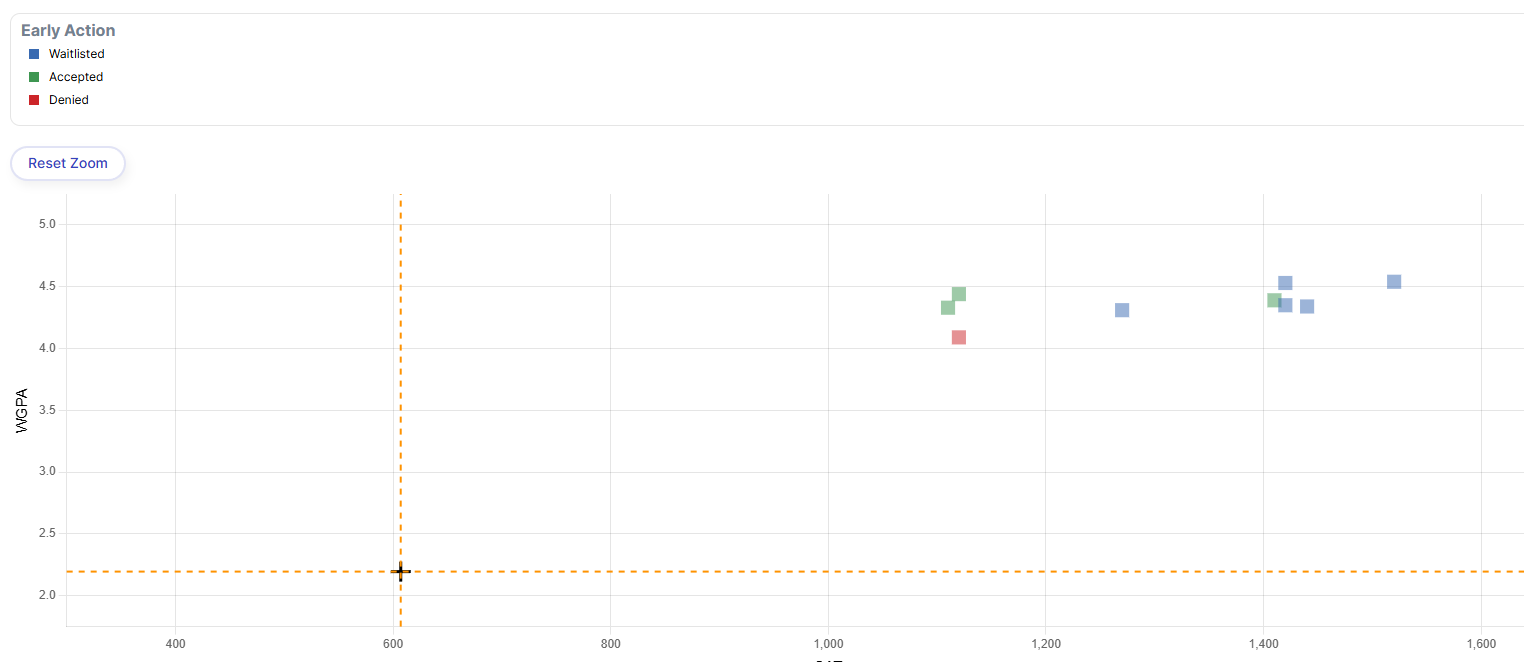The width and height of the screenshot is (1524, 662).
Task: Click the leftmost green Accepted data point
Action: click(x=947, y=307)
